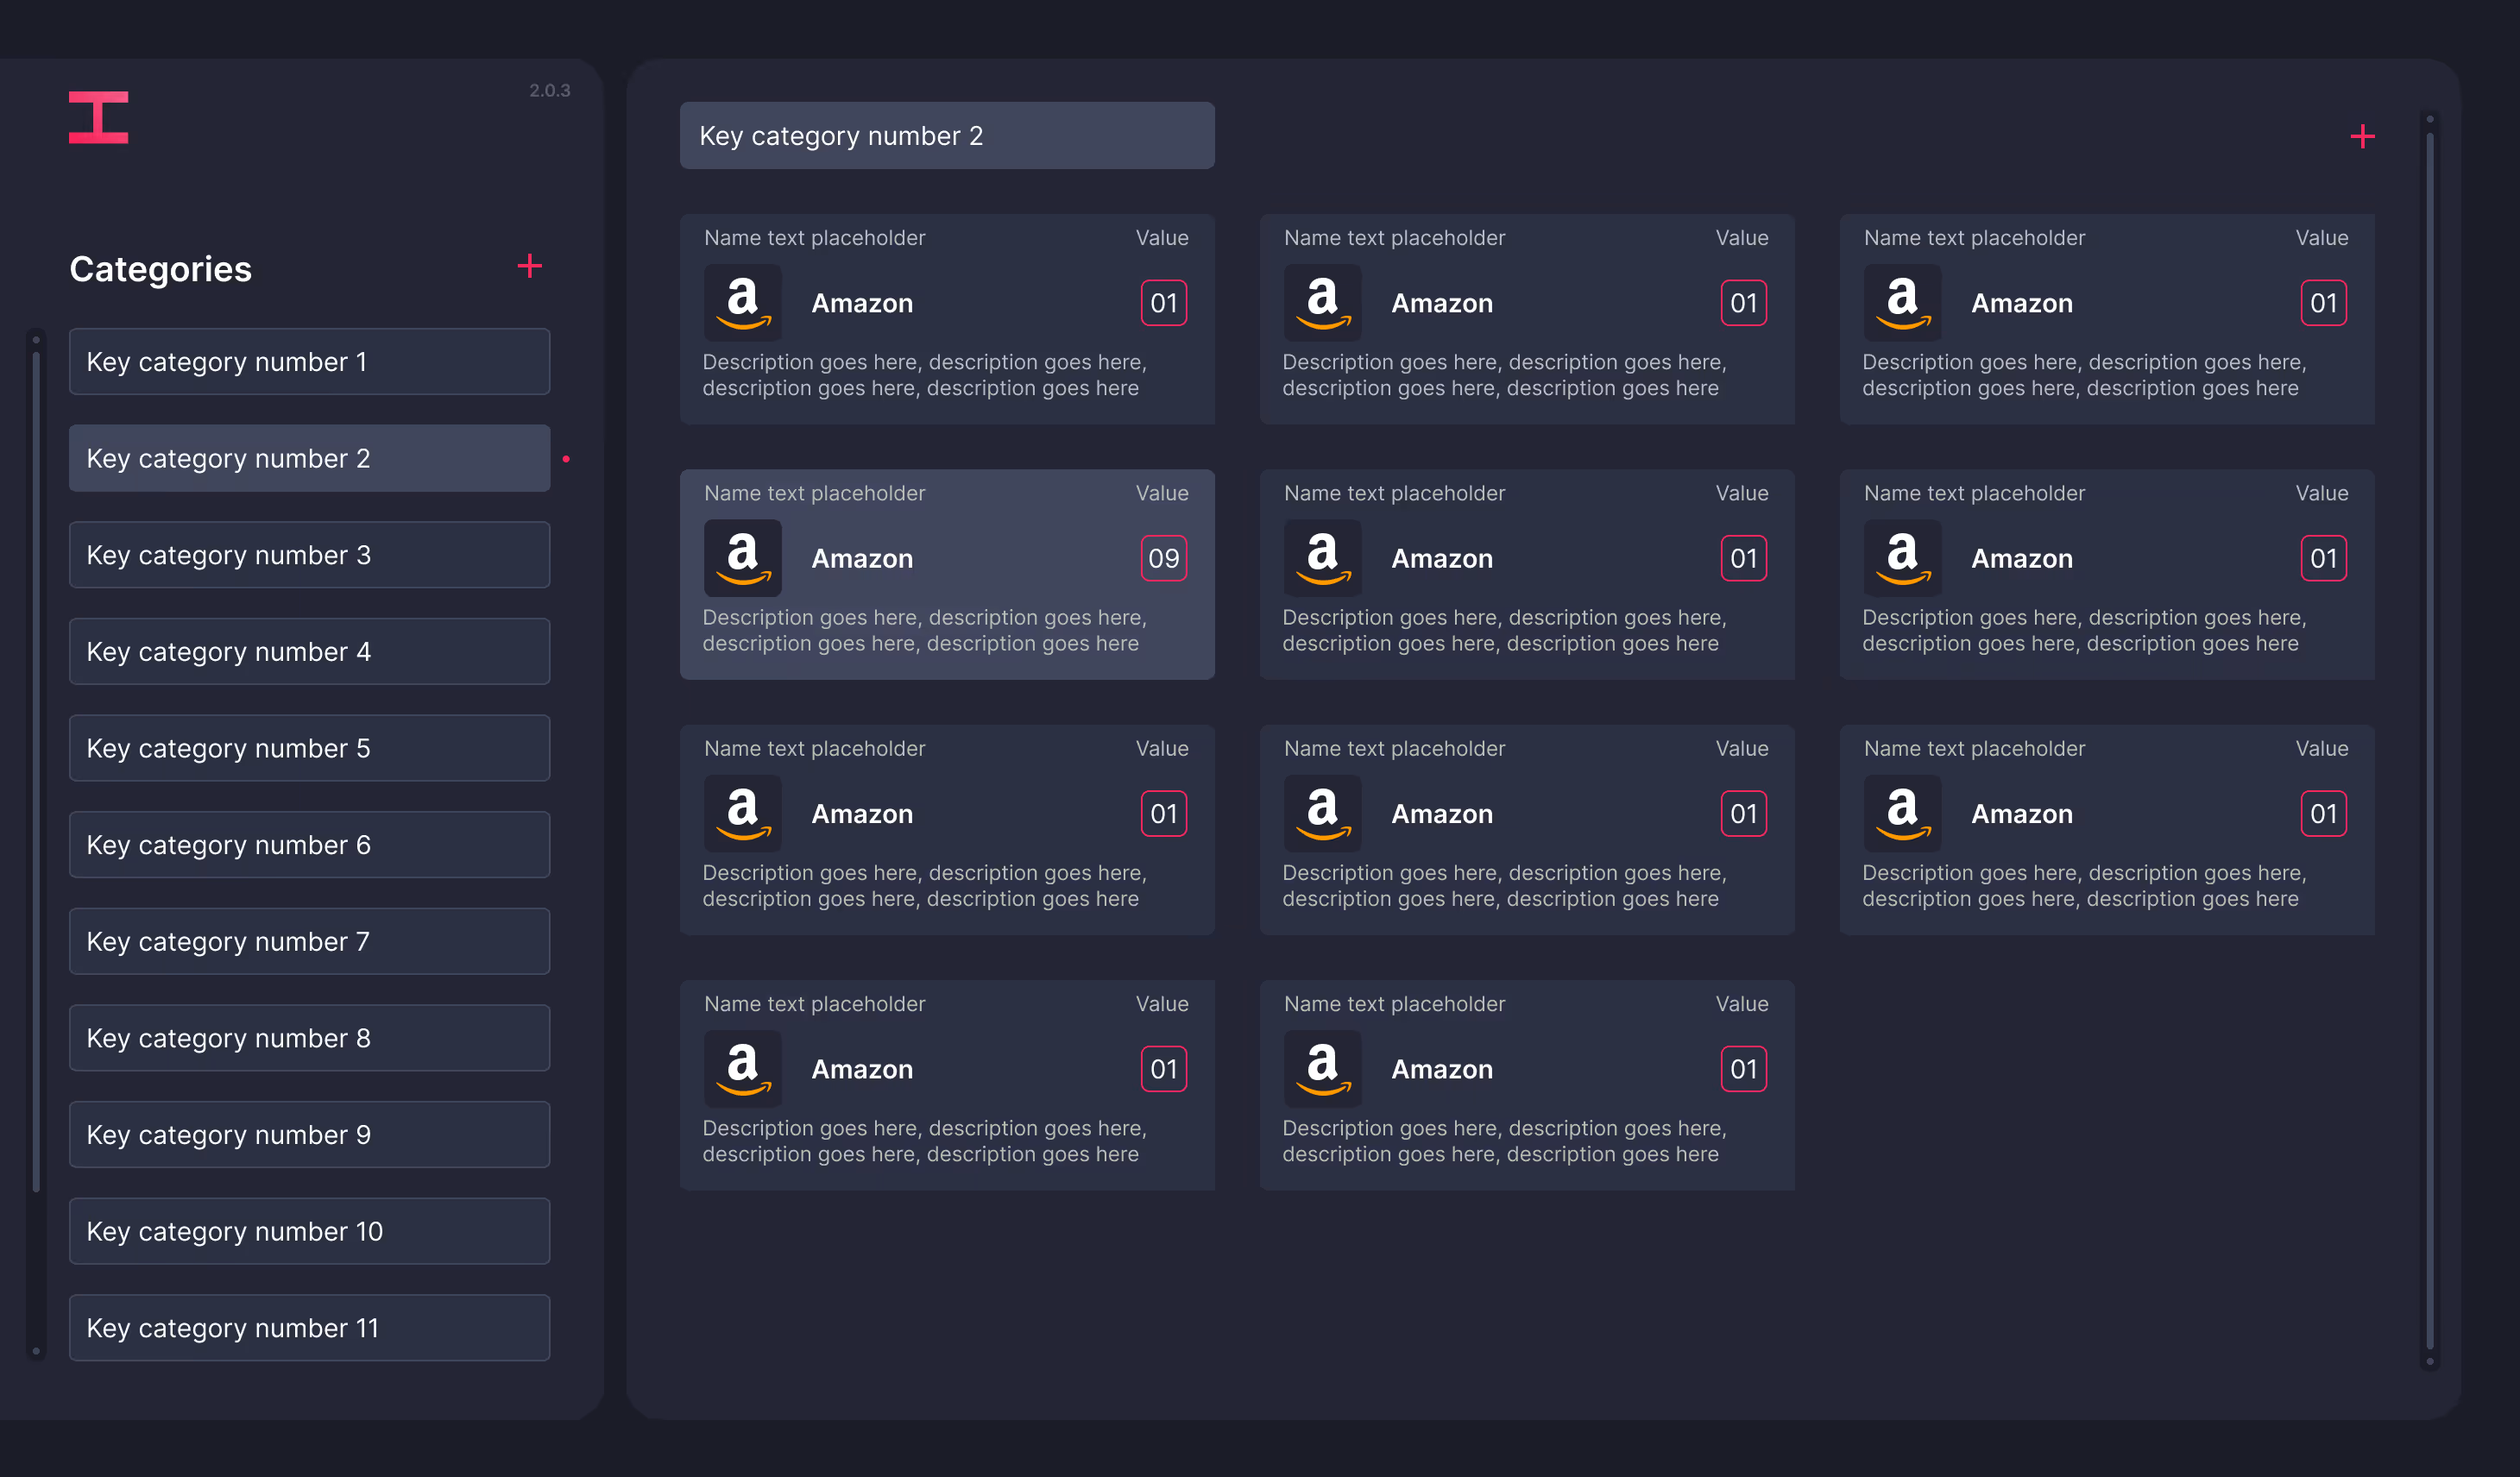
Task: Switch to Key category number 8
Action: [x=309, y=1038]
